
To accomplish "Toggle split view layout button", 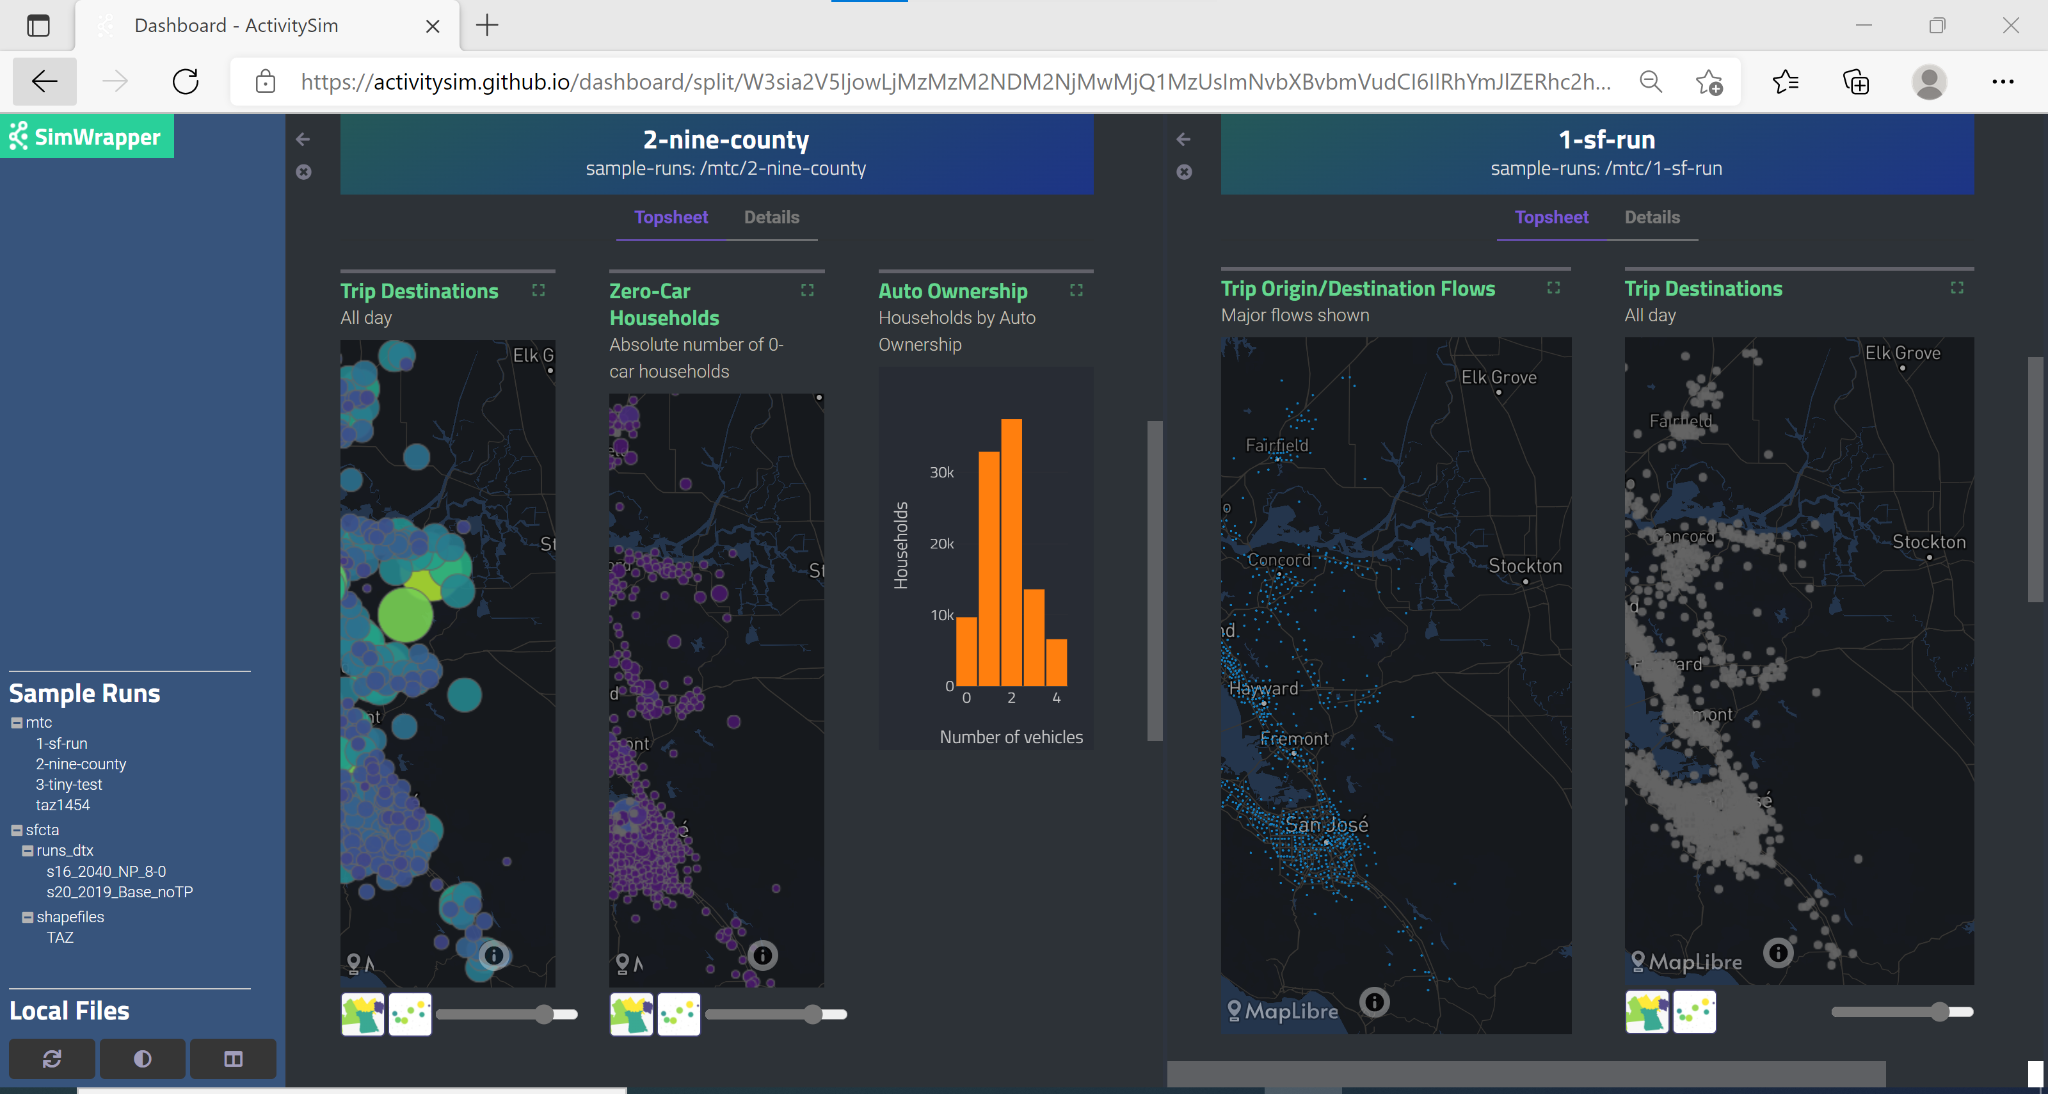I will (233, 1059).
